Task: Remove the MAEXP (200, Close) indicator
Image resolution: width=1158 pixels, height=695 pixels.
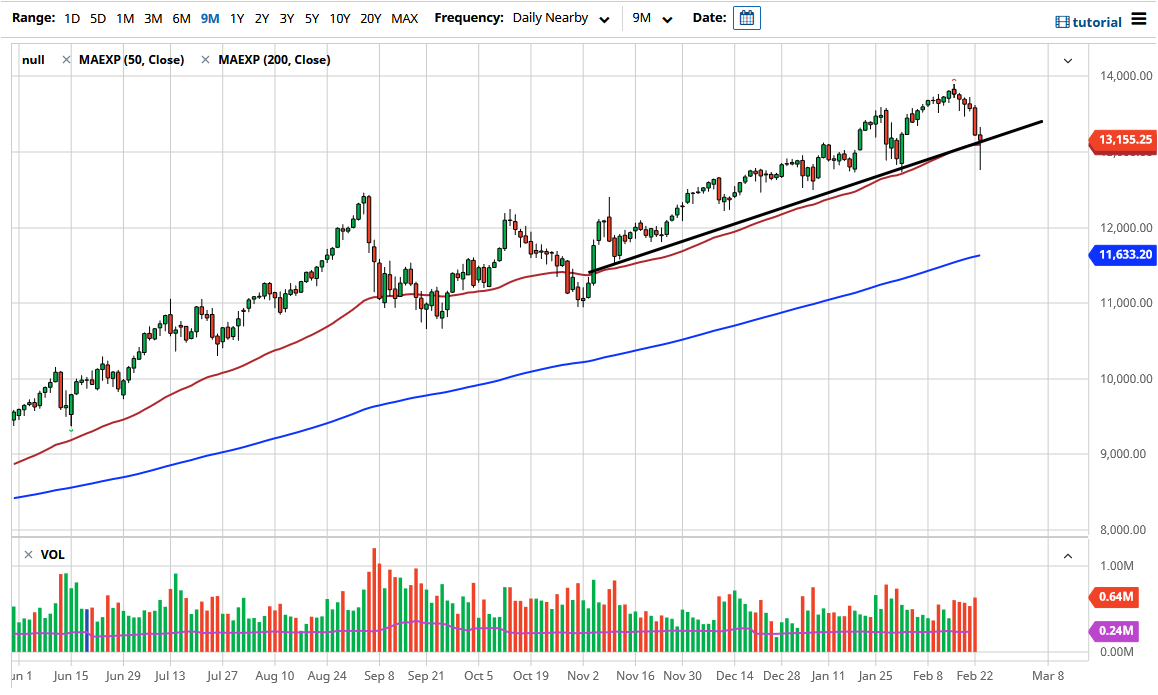Action: pyautogui.click(x=205, y=59)
